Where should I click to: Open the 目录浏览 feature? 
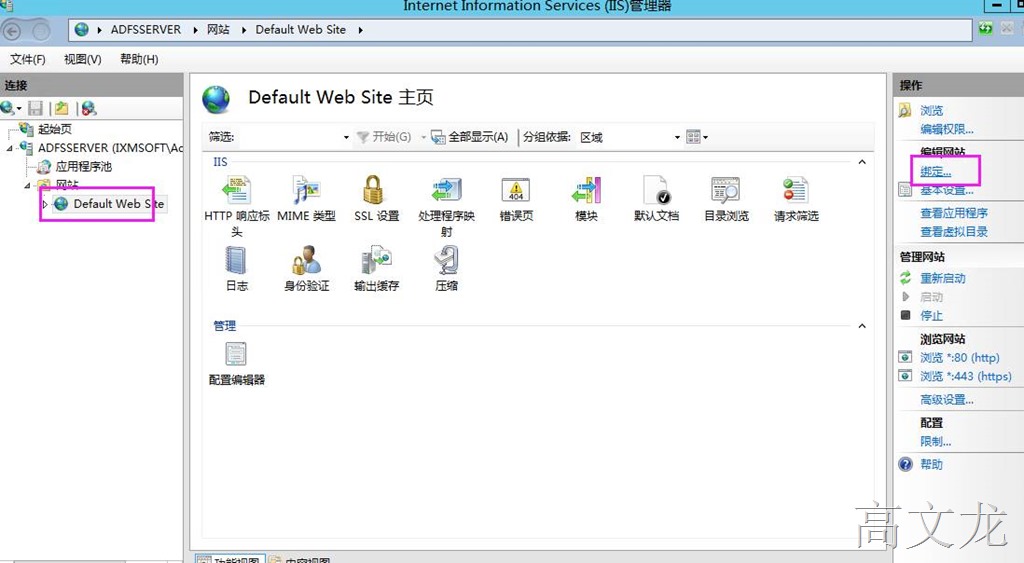point(726,199)
